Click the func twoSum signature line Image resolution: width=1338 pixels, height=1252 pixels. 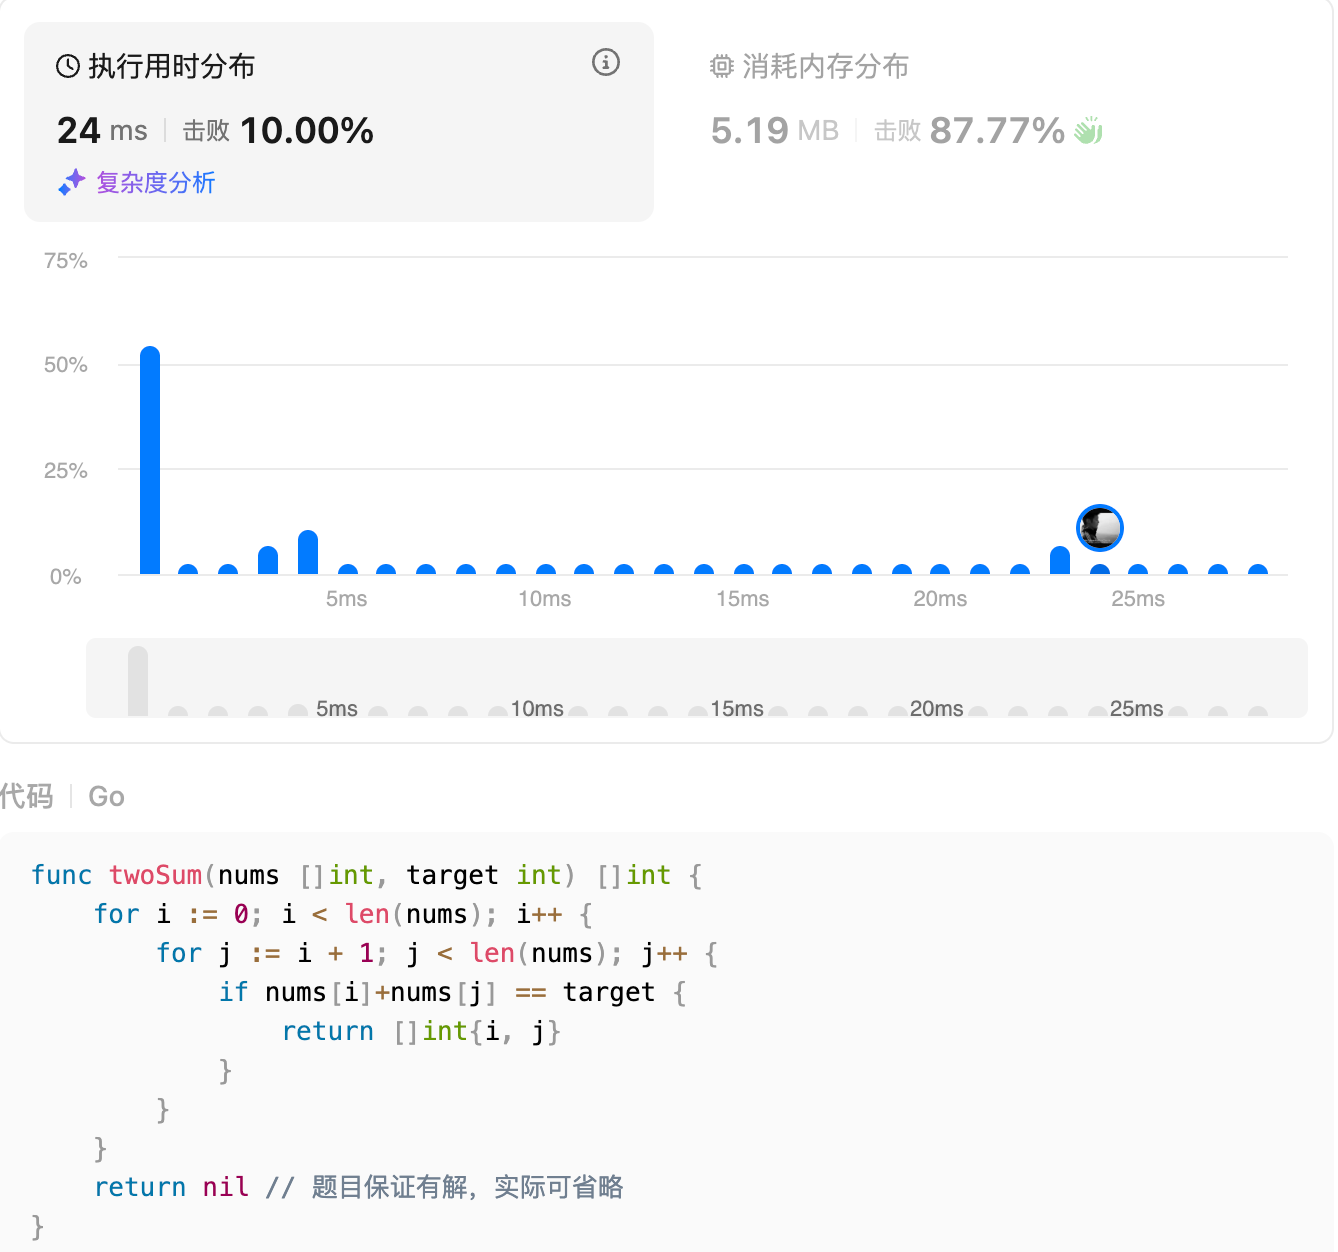click(x=367, y=875)
